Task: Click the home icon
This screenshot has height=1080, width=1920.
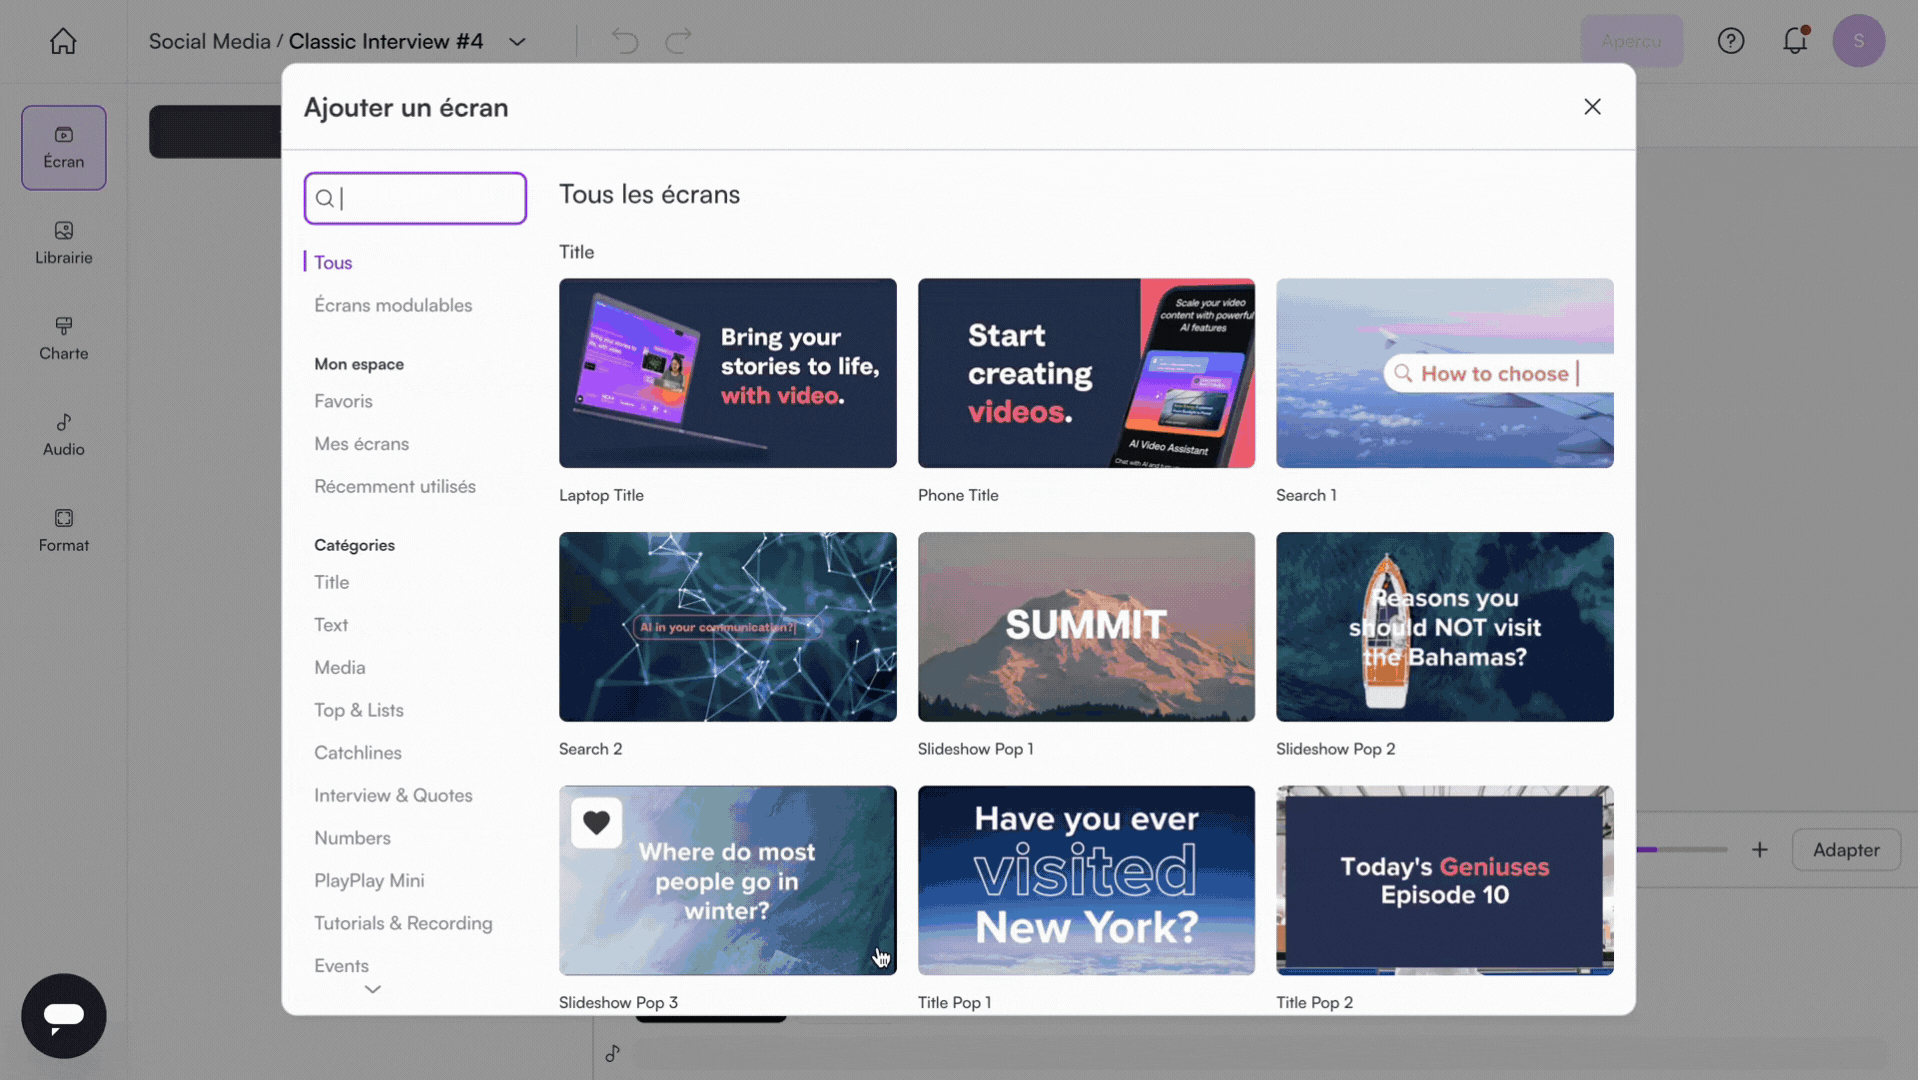Action: click(63, 41)
